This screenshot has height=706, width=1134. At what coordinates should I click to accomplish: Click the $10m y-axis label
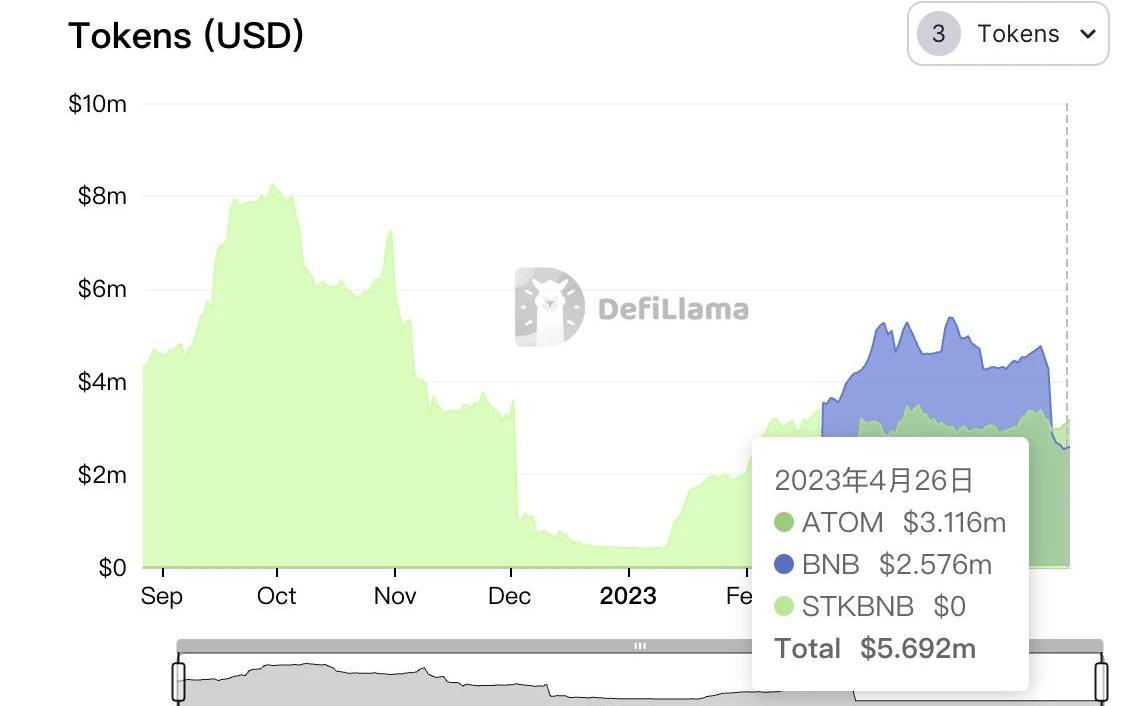coord(98,104)
